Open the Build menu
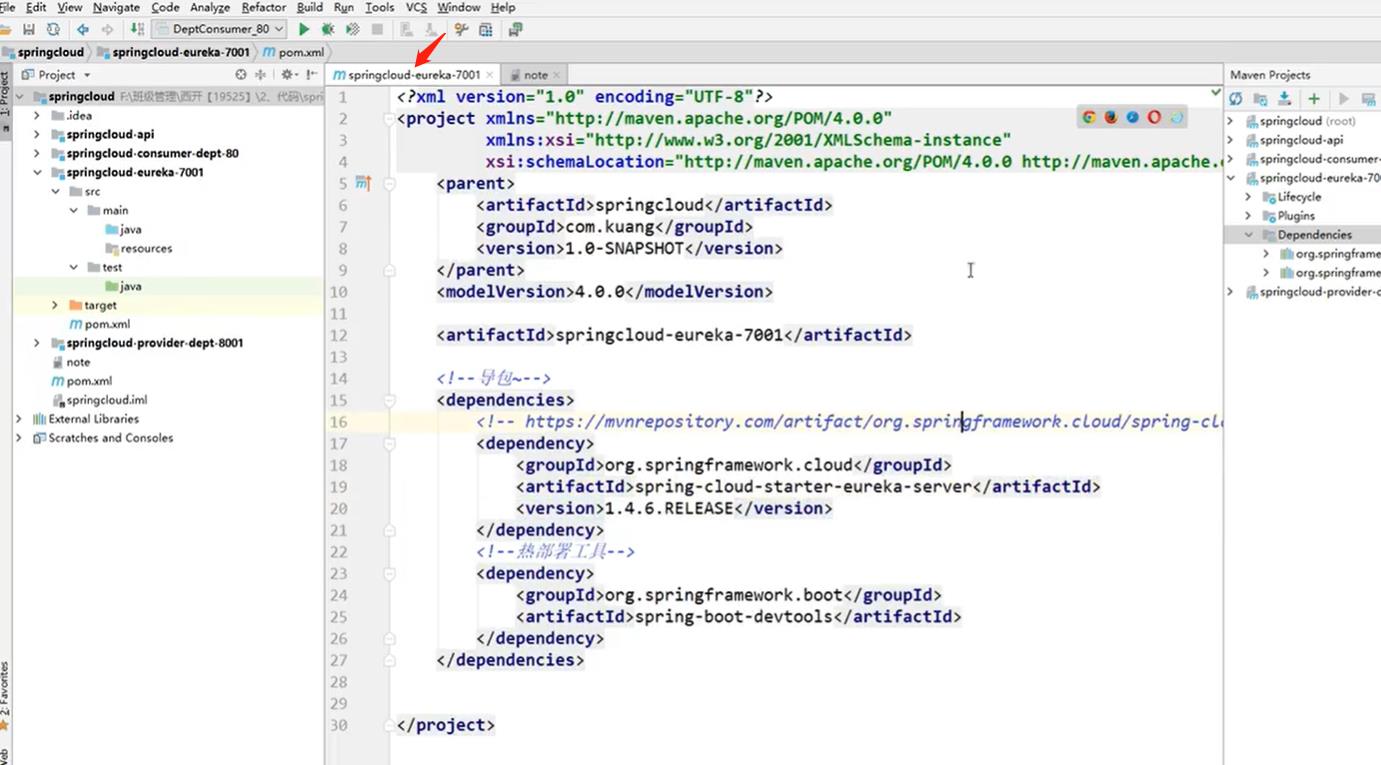 click(310, 7)
